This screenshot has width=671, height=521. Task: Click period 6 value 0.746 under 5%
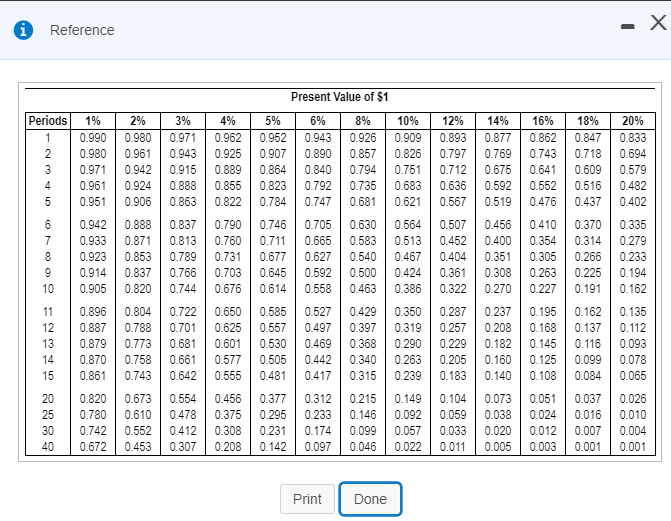coord(273,225)
